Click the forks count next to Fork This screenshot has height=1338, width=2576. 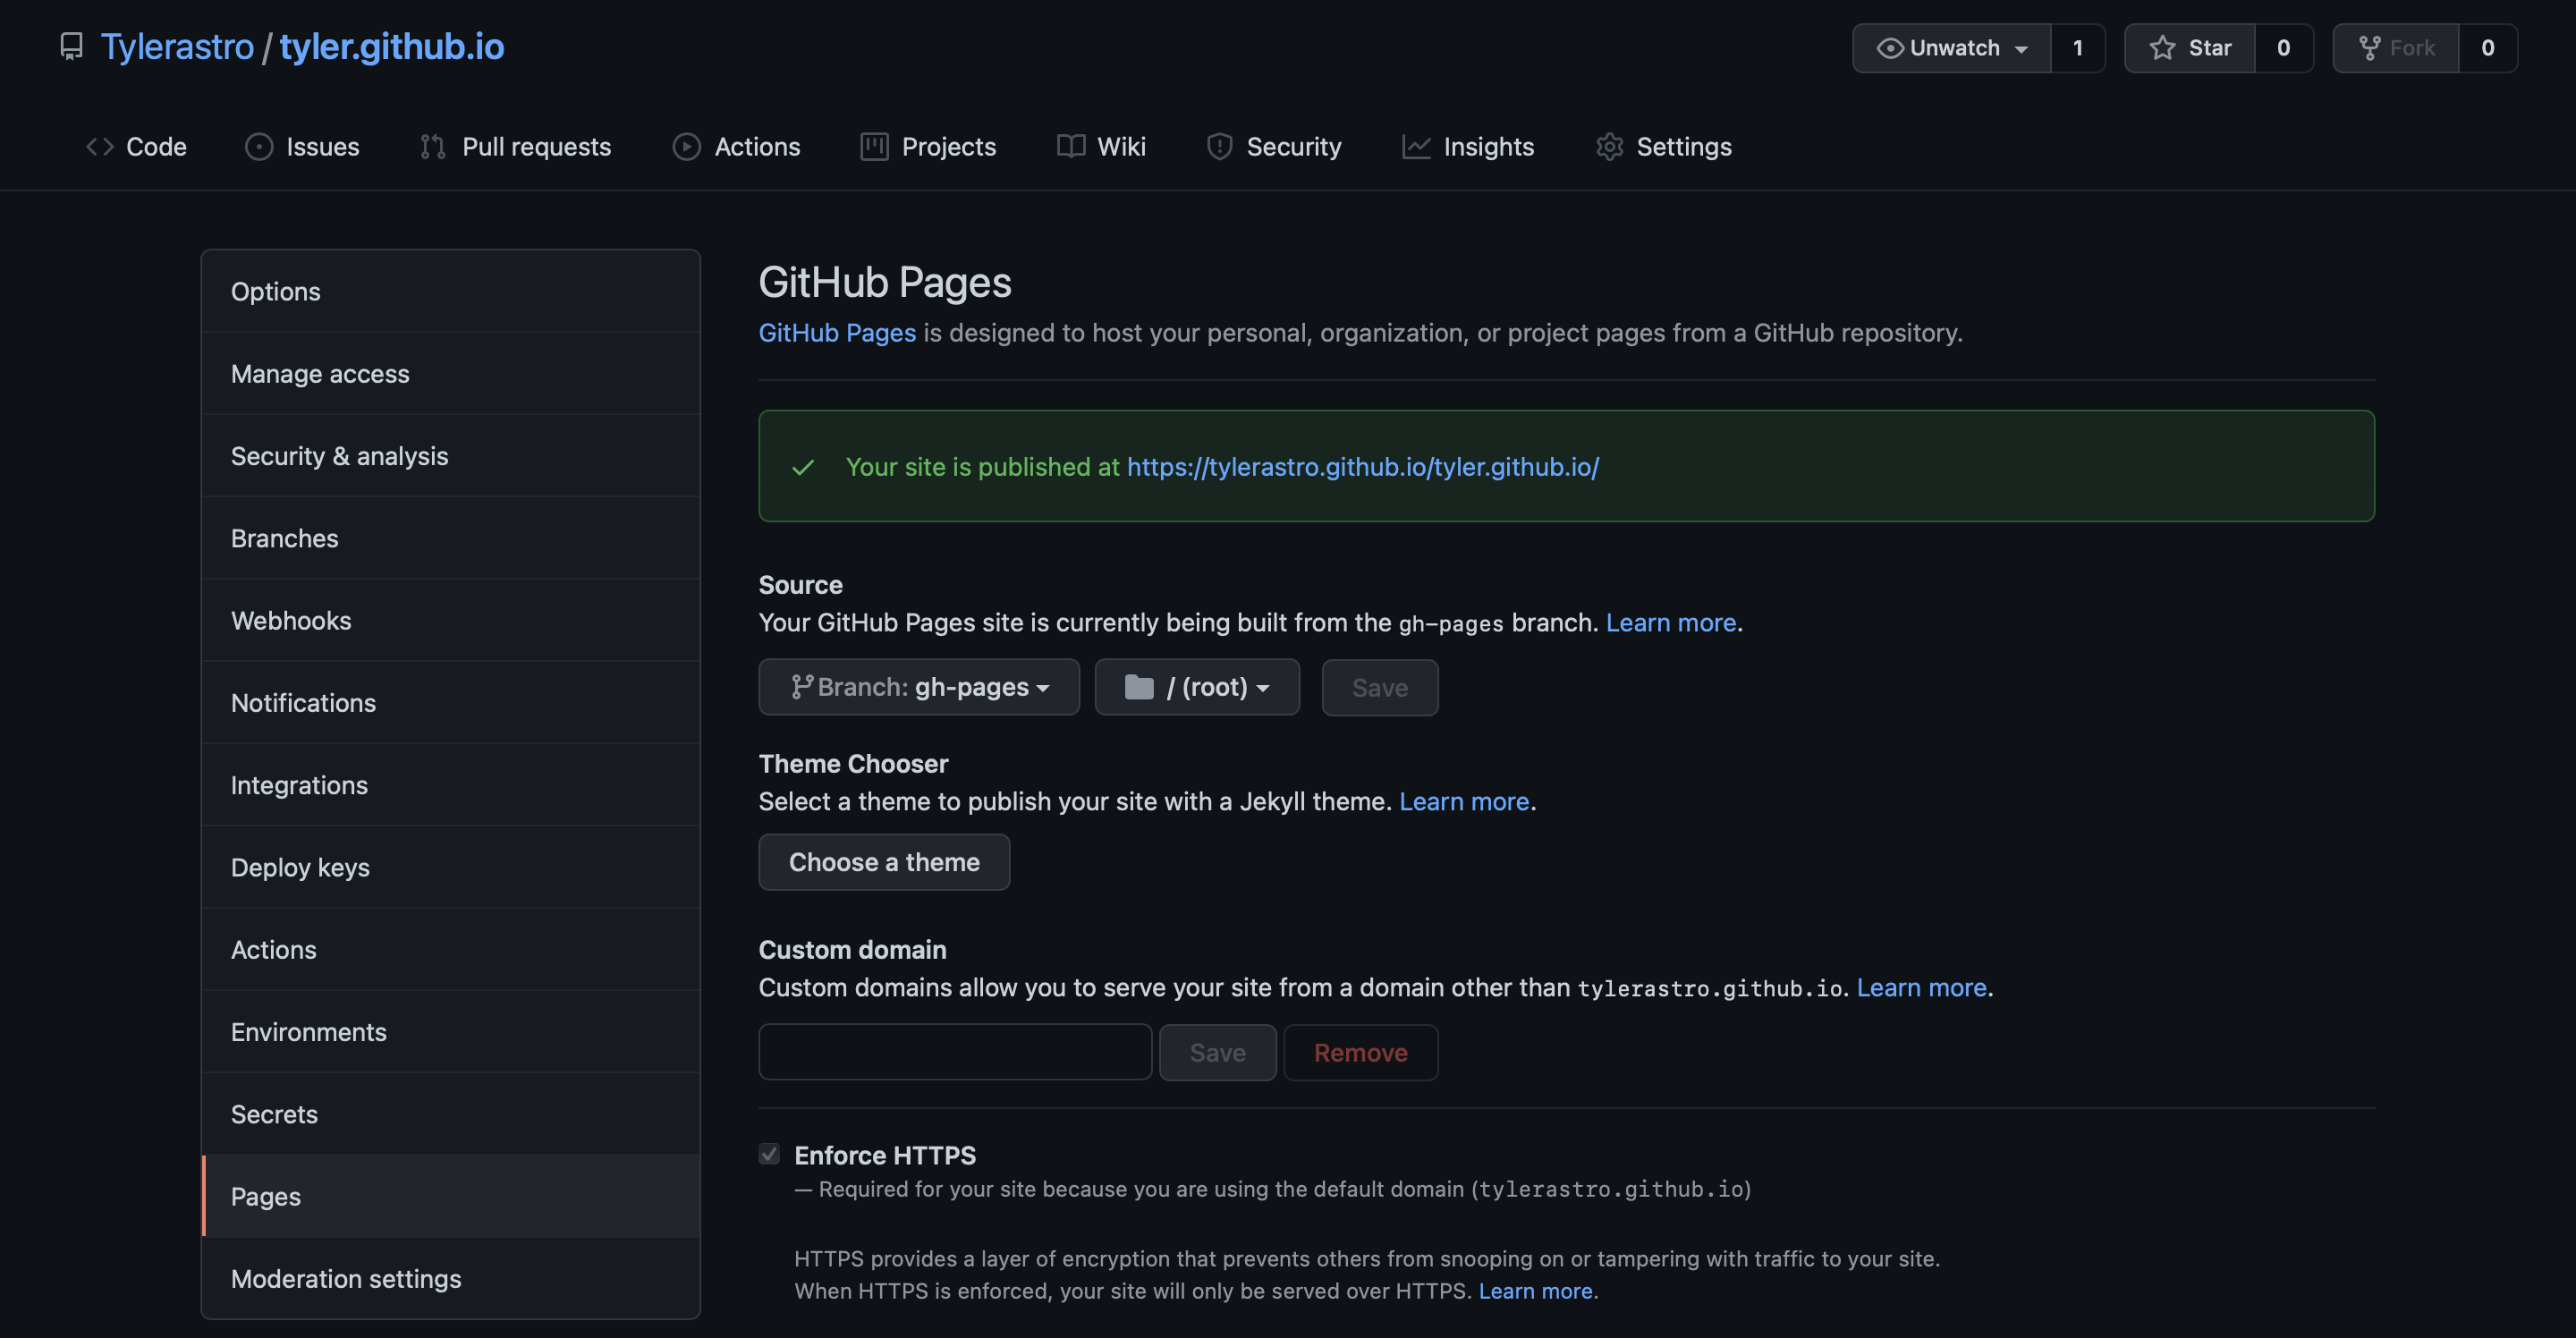[2488, 48]
